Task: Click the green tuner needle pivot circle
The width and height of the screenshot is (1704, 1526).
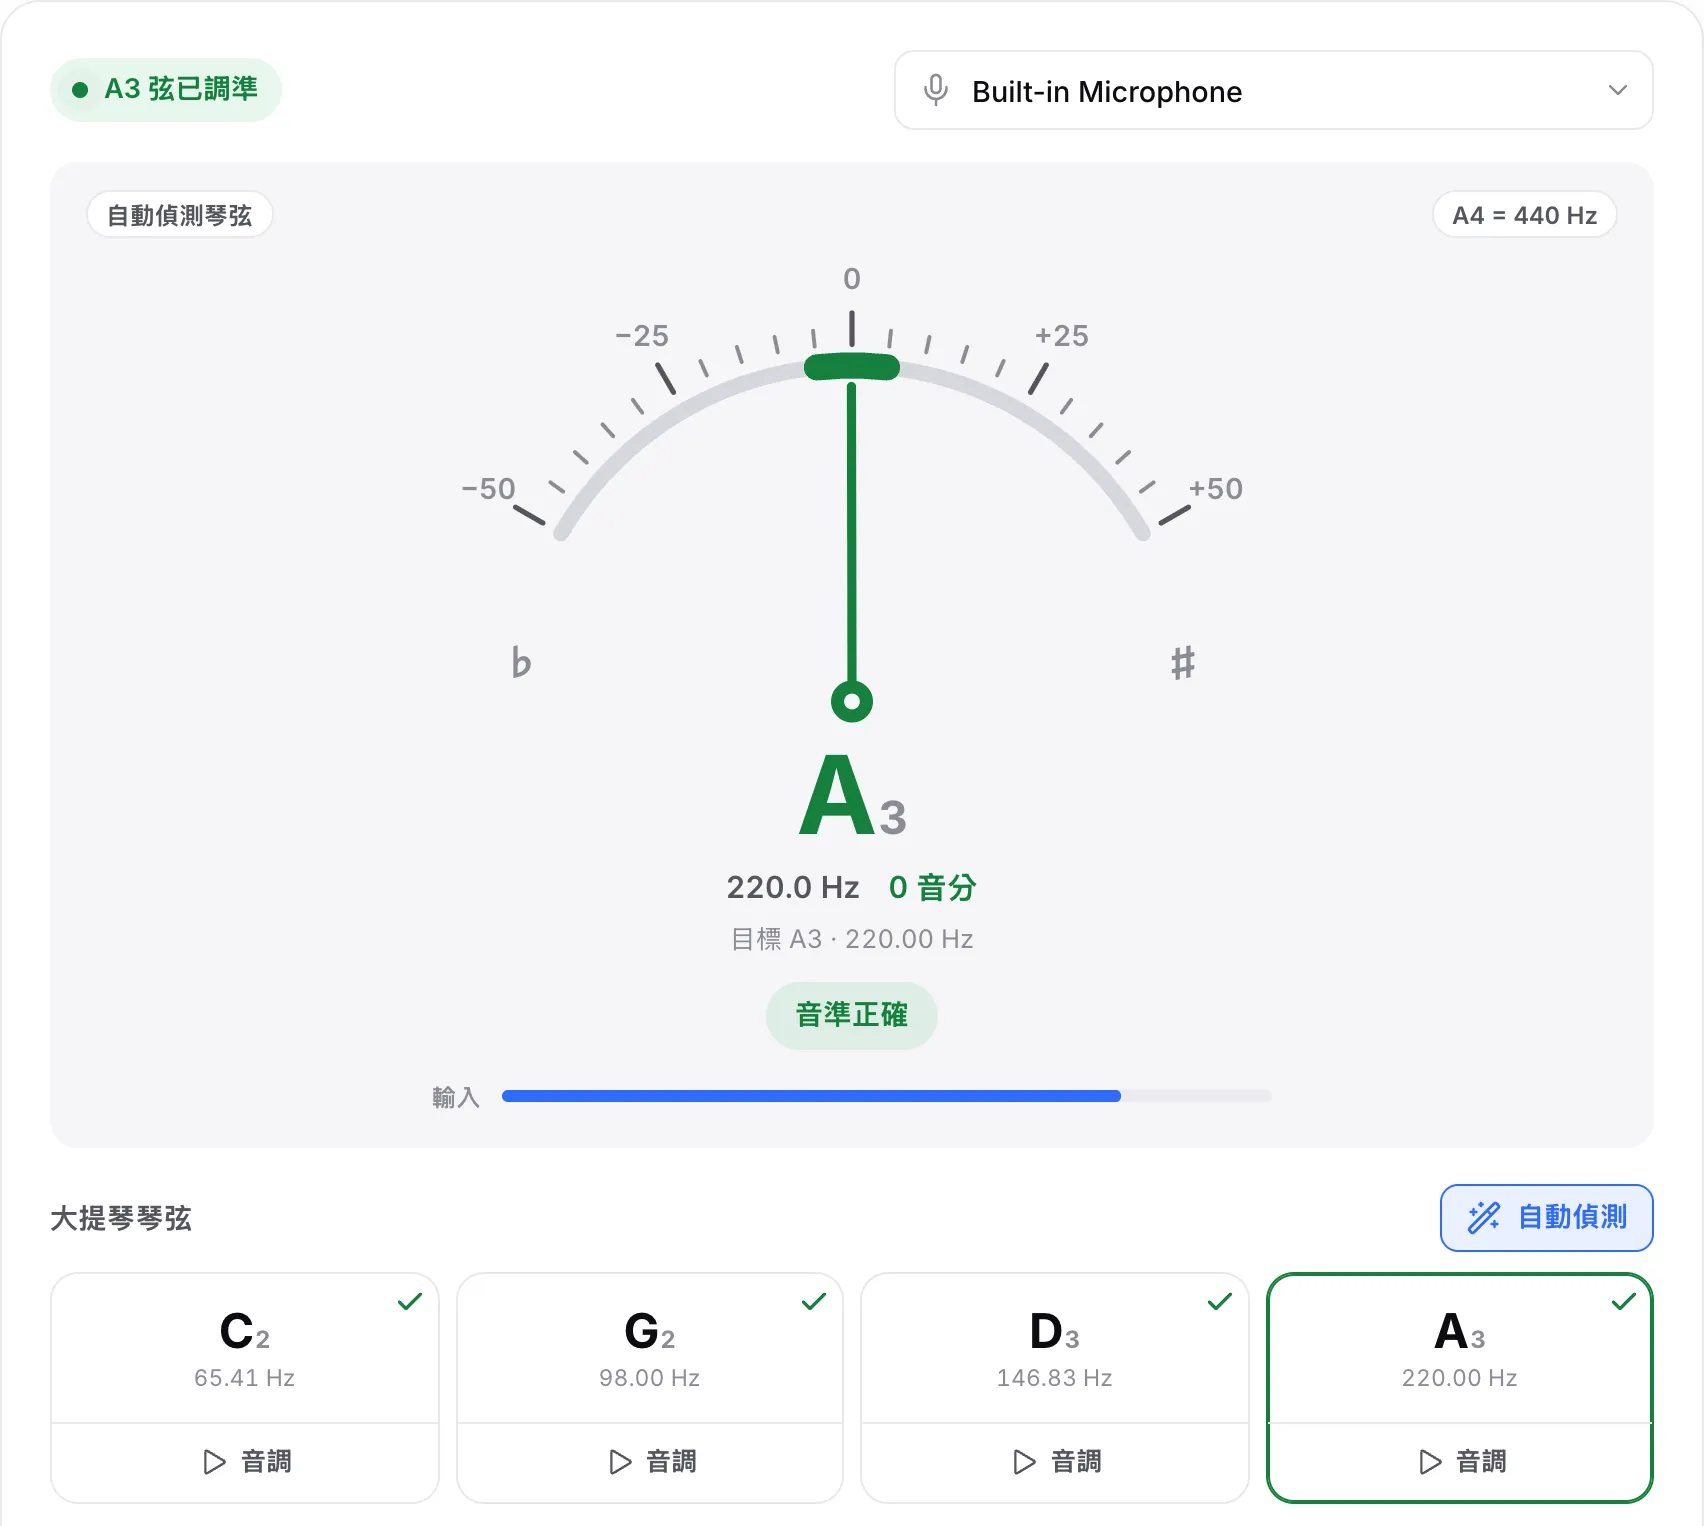Action: click(852, 701)
